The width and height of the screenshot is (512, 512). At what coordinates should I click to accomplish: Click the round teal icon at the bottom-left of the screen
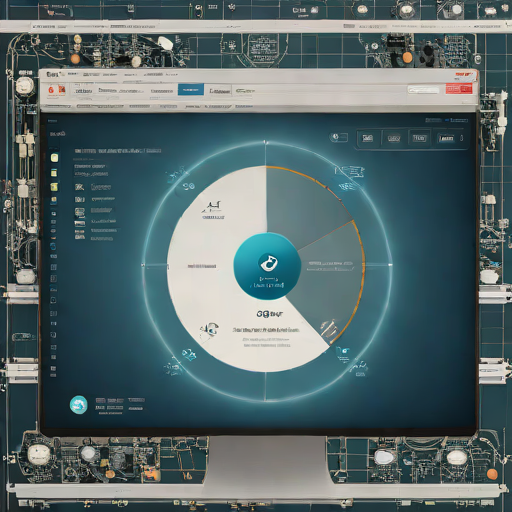click(79, 405)
